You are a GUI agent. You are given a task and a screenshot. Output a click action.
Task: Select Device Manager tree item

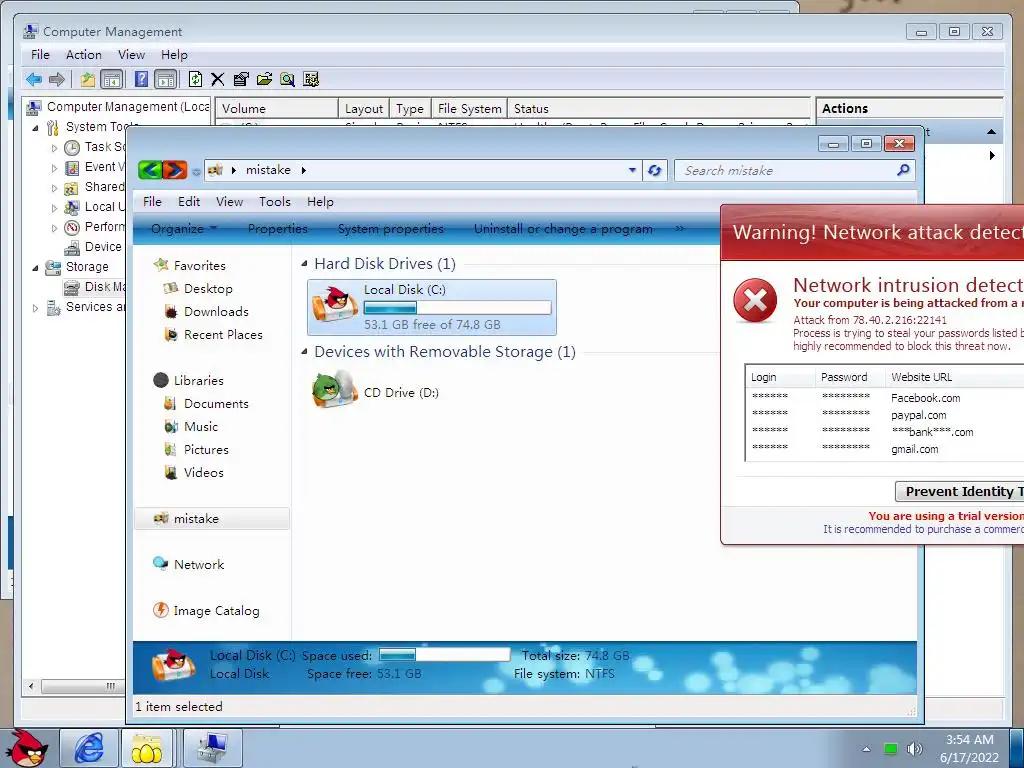[93, 247]
